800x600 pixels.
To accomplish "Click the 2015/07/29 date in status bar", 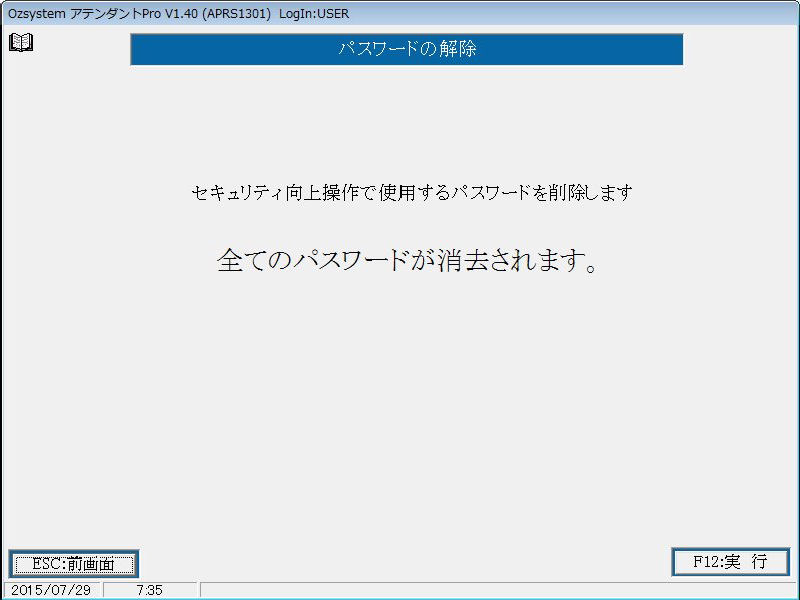I will [51, 590].
